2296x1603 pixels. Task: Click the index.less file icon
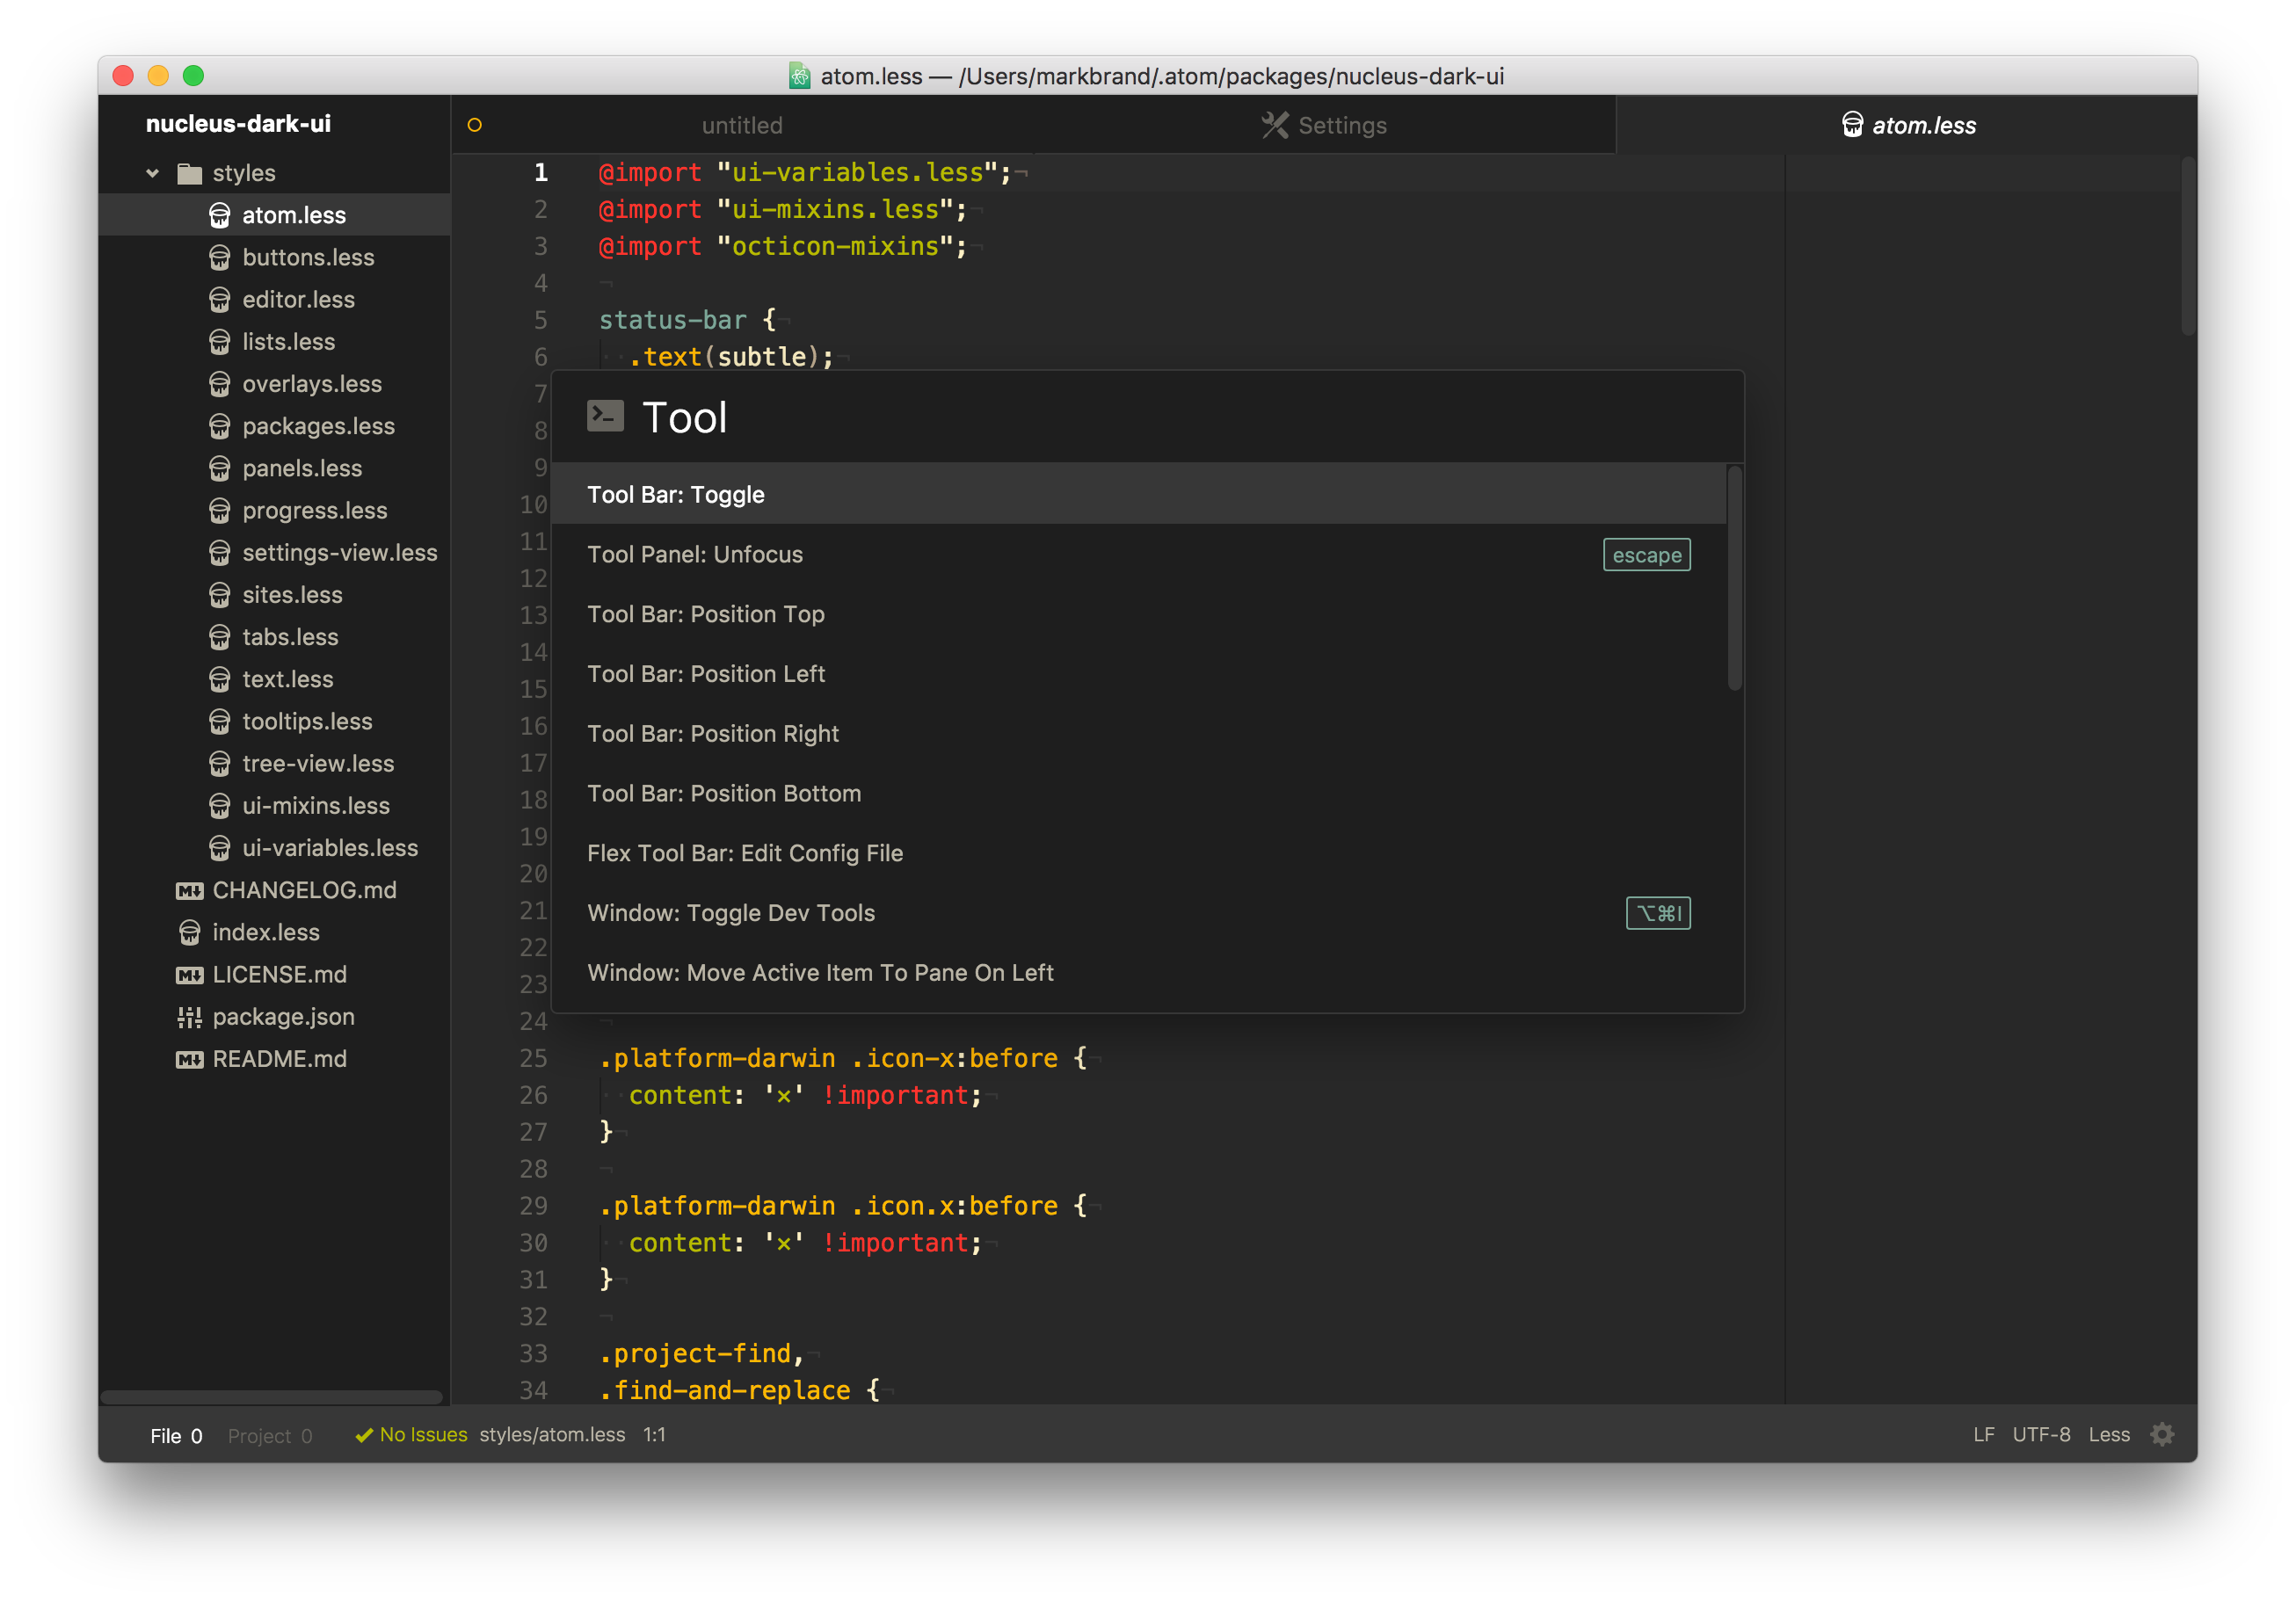pos(189,932)
